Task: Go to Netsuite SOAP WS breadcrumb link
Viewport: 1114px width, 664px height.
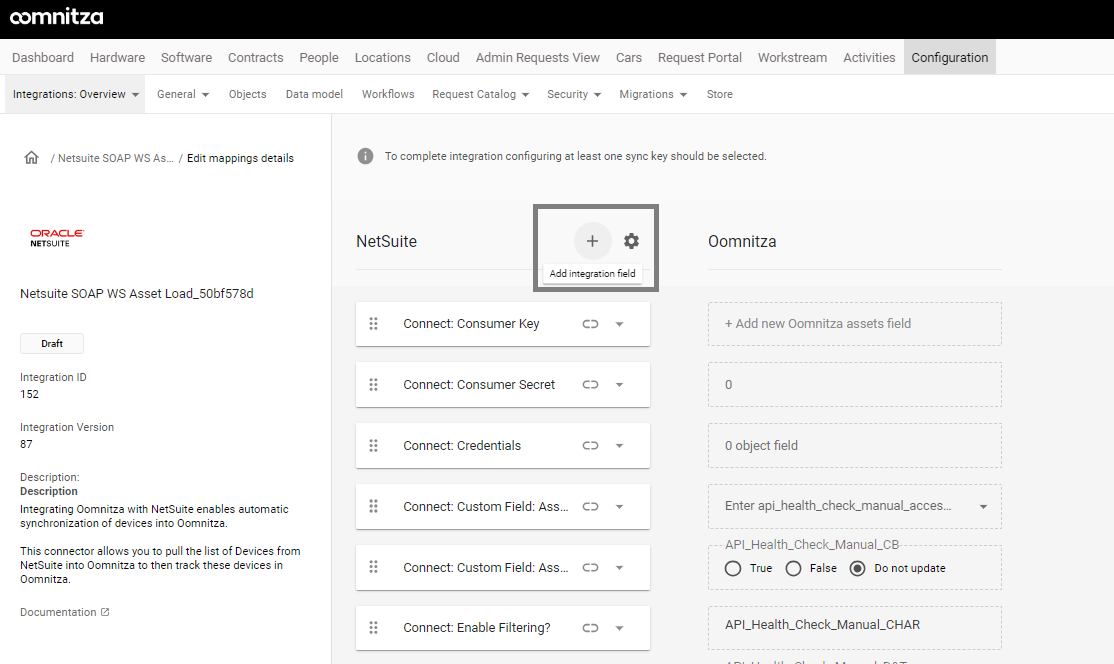Action: pyautogui.click(x=115, y=158)
